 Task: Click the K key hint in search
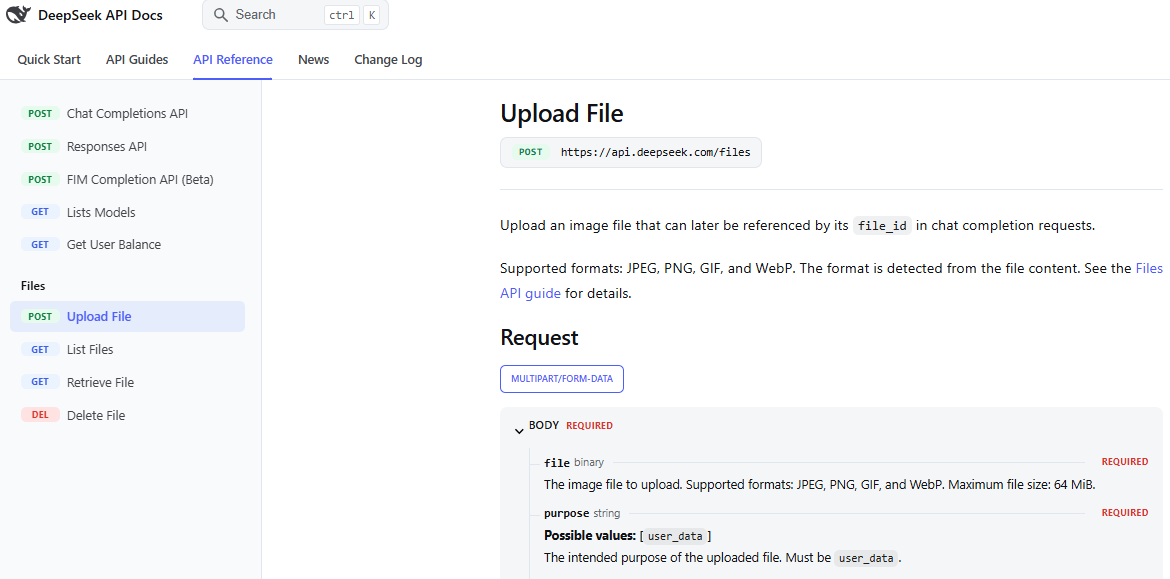pos(372,15)
